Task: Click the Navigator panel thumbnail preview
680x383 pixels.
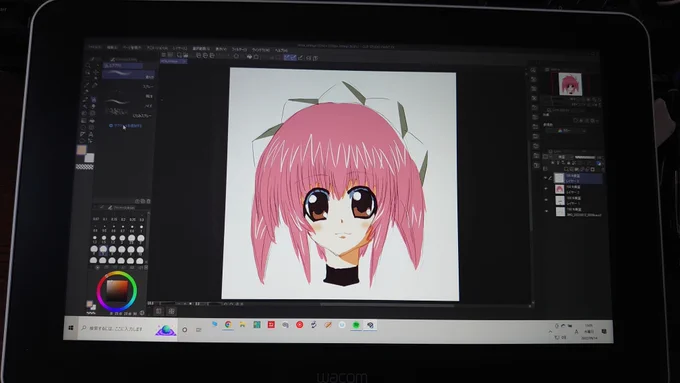Action: (570, 84)
